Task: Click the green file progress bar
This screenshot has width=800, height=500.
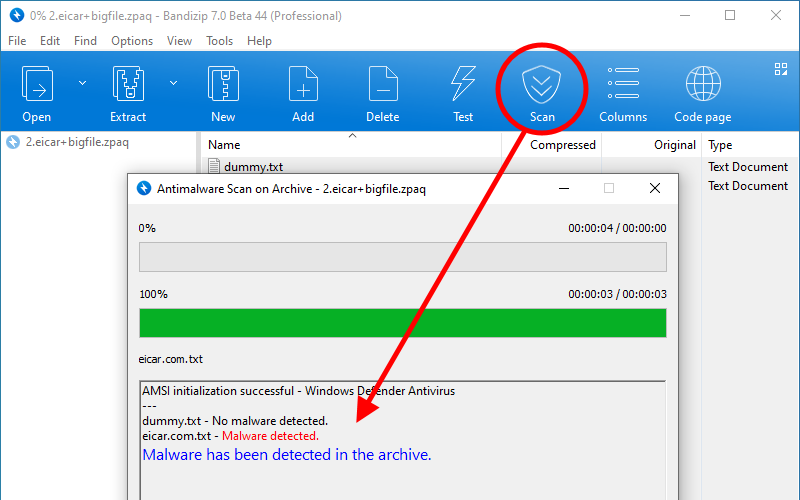Action: pyautogui.click(x=402, y=323)
